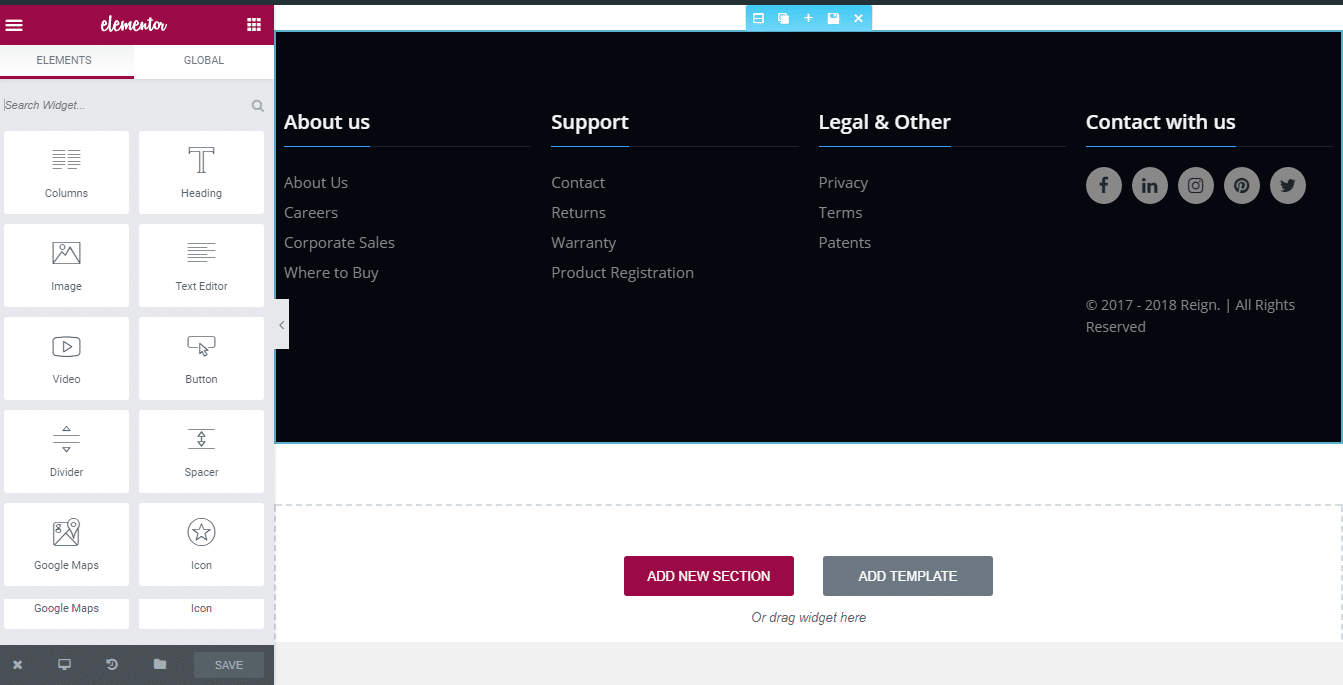
Task: Focus the Search Widget input field
Action: pyautogui.click(x=125, y=105)
